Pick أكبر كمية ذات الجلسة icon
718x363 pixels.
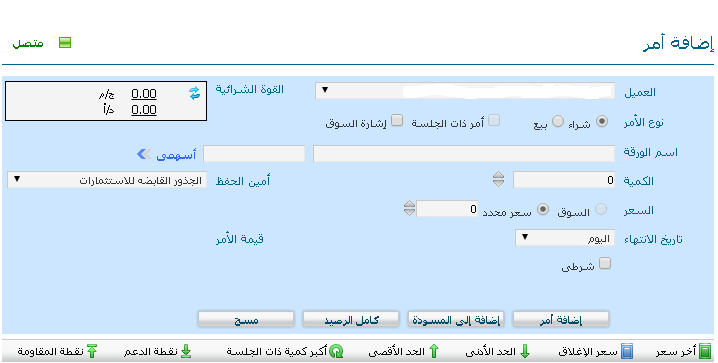[337, 351]
